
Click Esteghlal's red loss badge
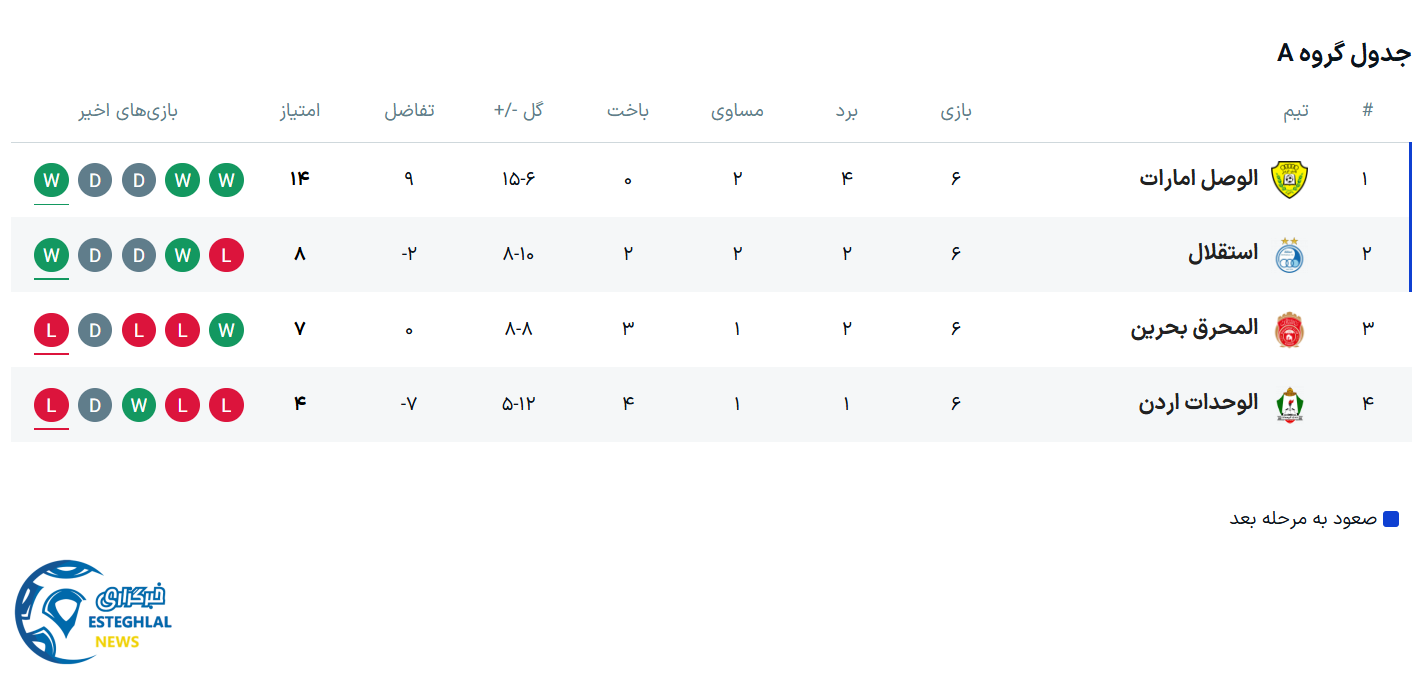click(x=226, y=256)
